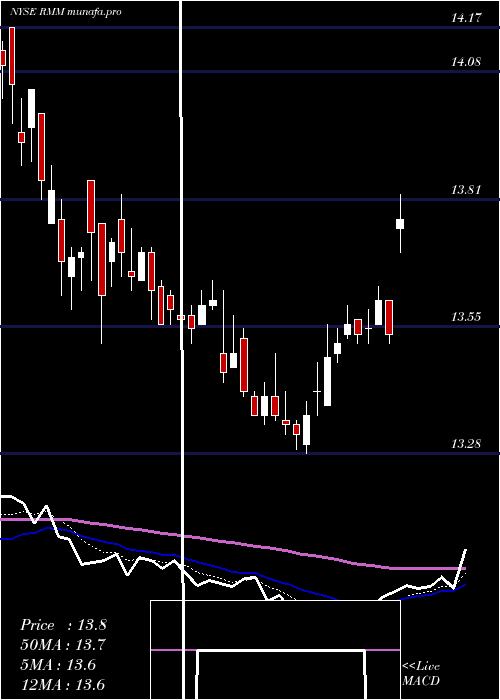This screenshot has width=500, height=700.
Task: Click the 14.08 price level label
Action: pyautogui.click(x=466, y=62)
